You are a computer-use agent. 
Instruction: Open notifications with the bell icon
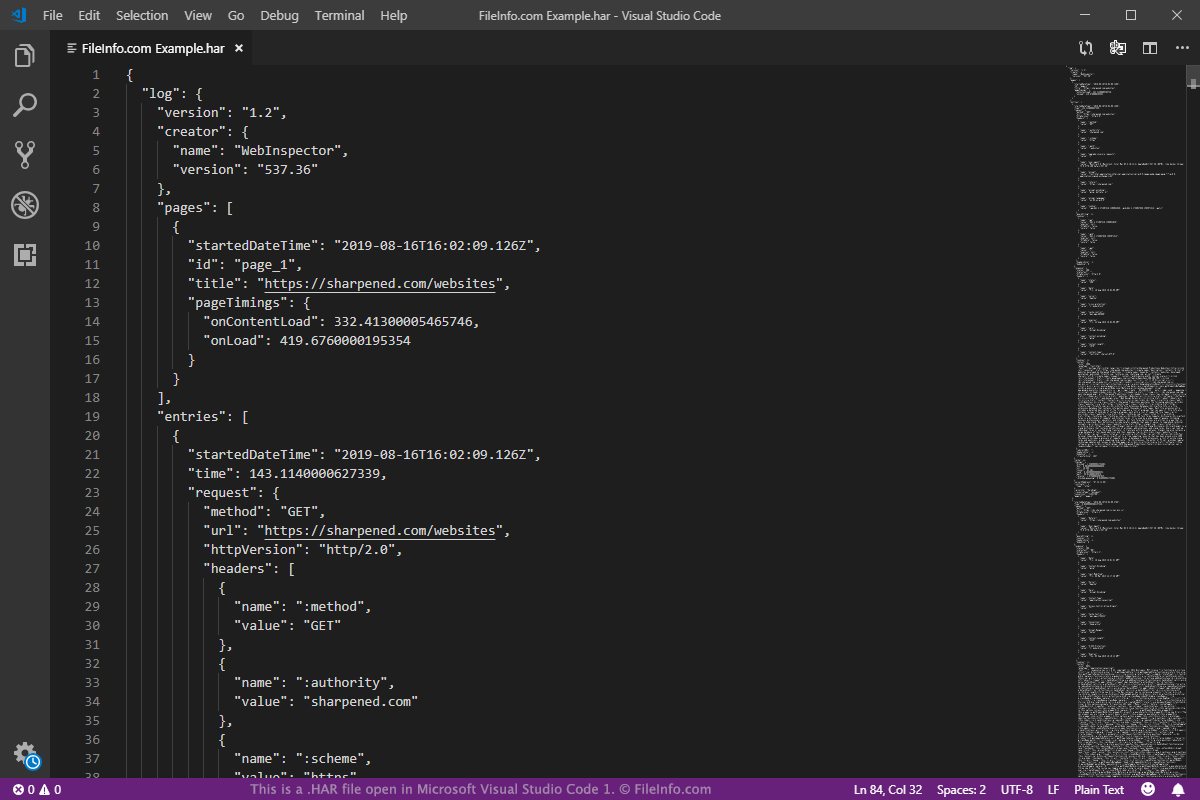(1178, 790)
